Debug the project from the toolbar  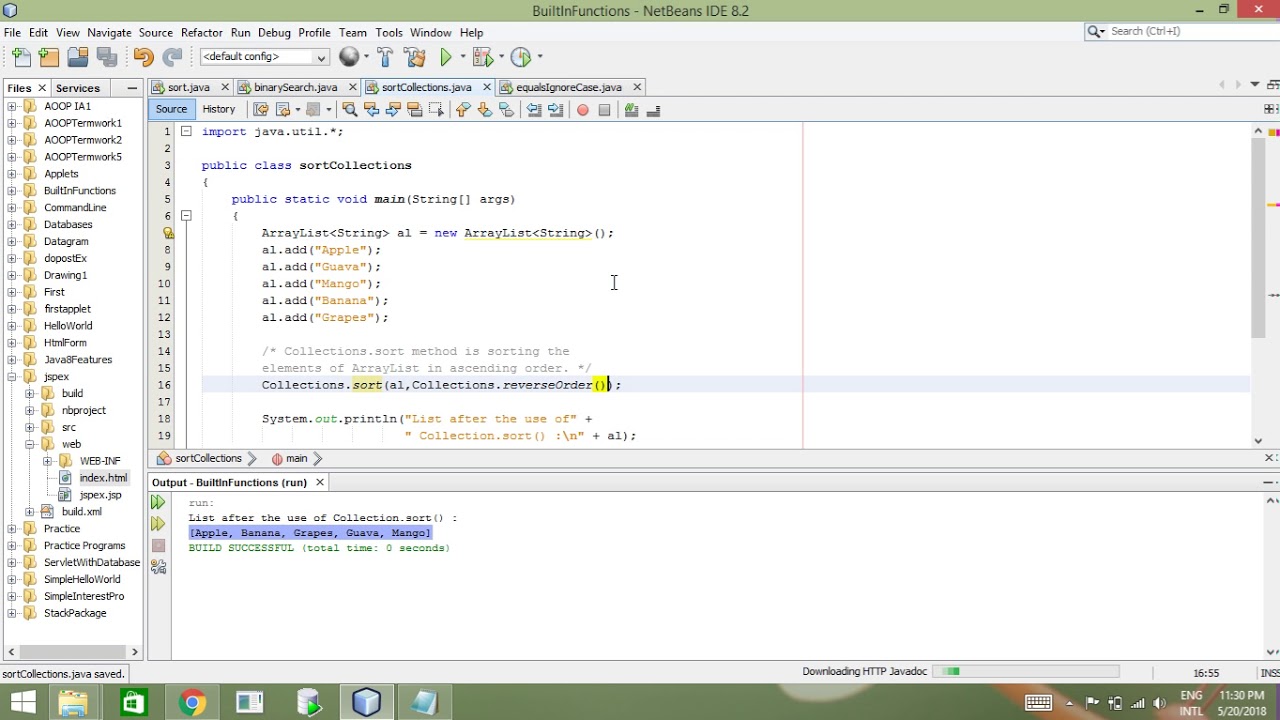tap(482, 57)
